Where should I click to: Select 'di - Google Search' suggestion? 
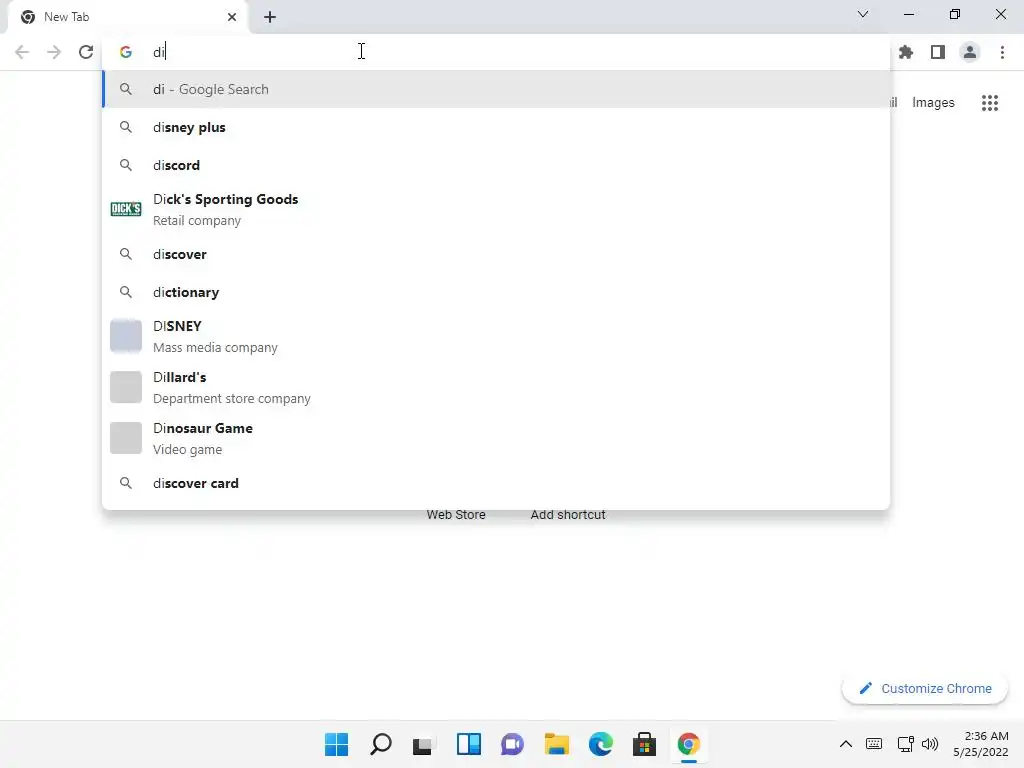coord(496,89)
